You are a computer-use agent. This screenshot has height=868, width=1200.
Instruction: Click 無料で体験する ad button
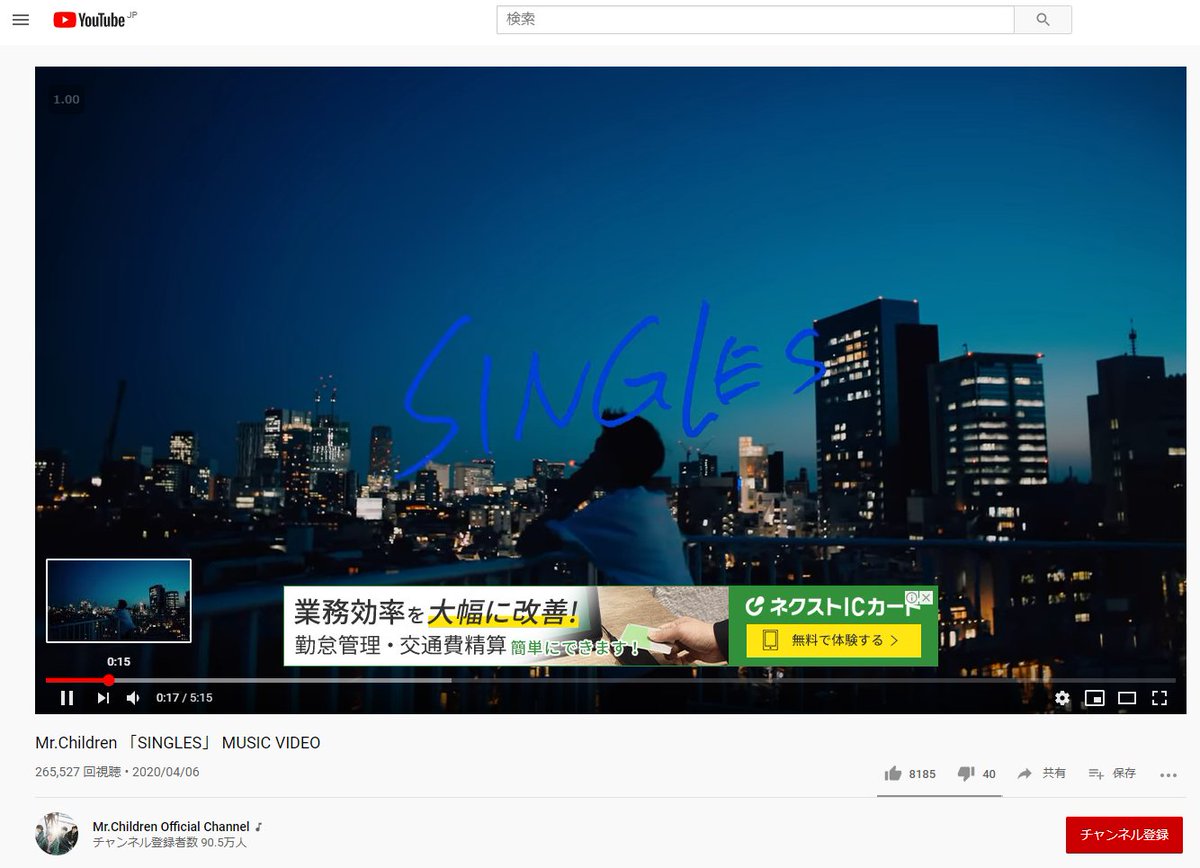[x=833, y=640]
